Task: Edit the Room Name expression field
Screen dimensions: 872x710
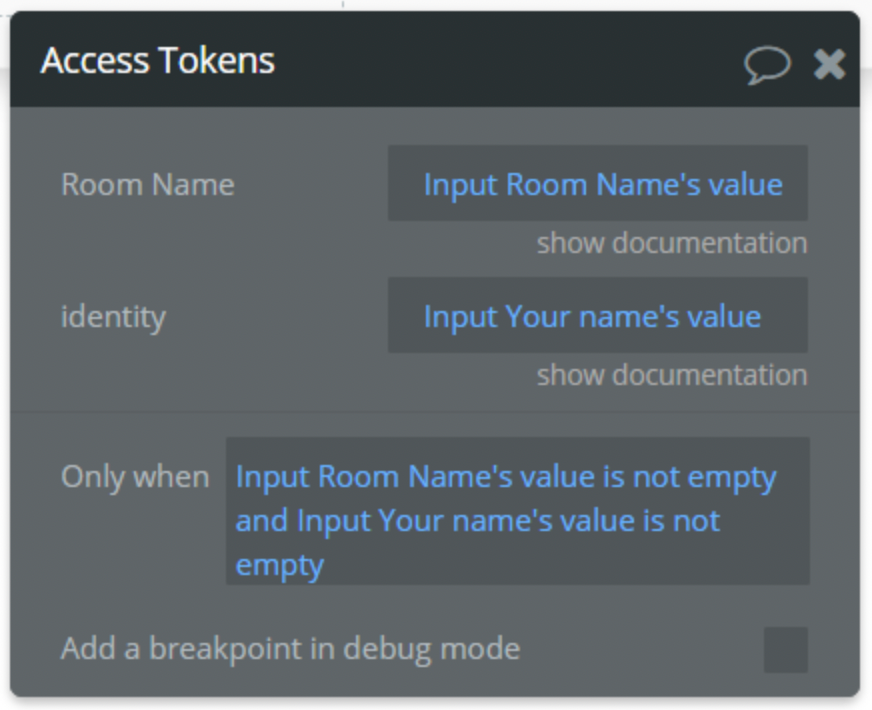Action: [598, 183]
